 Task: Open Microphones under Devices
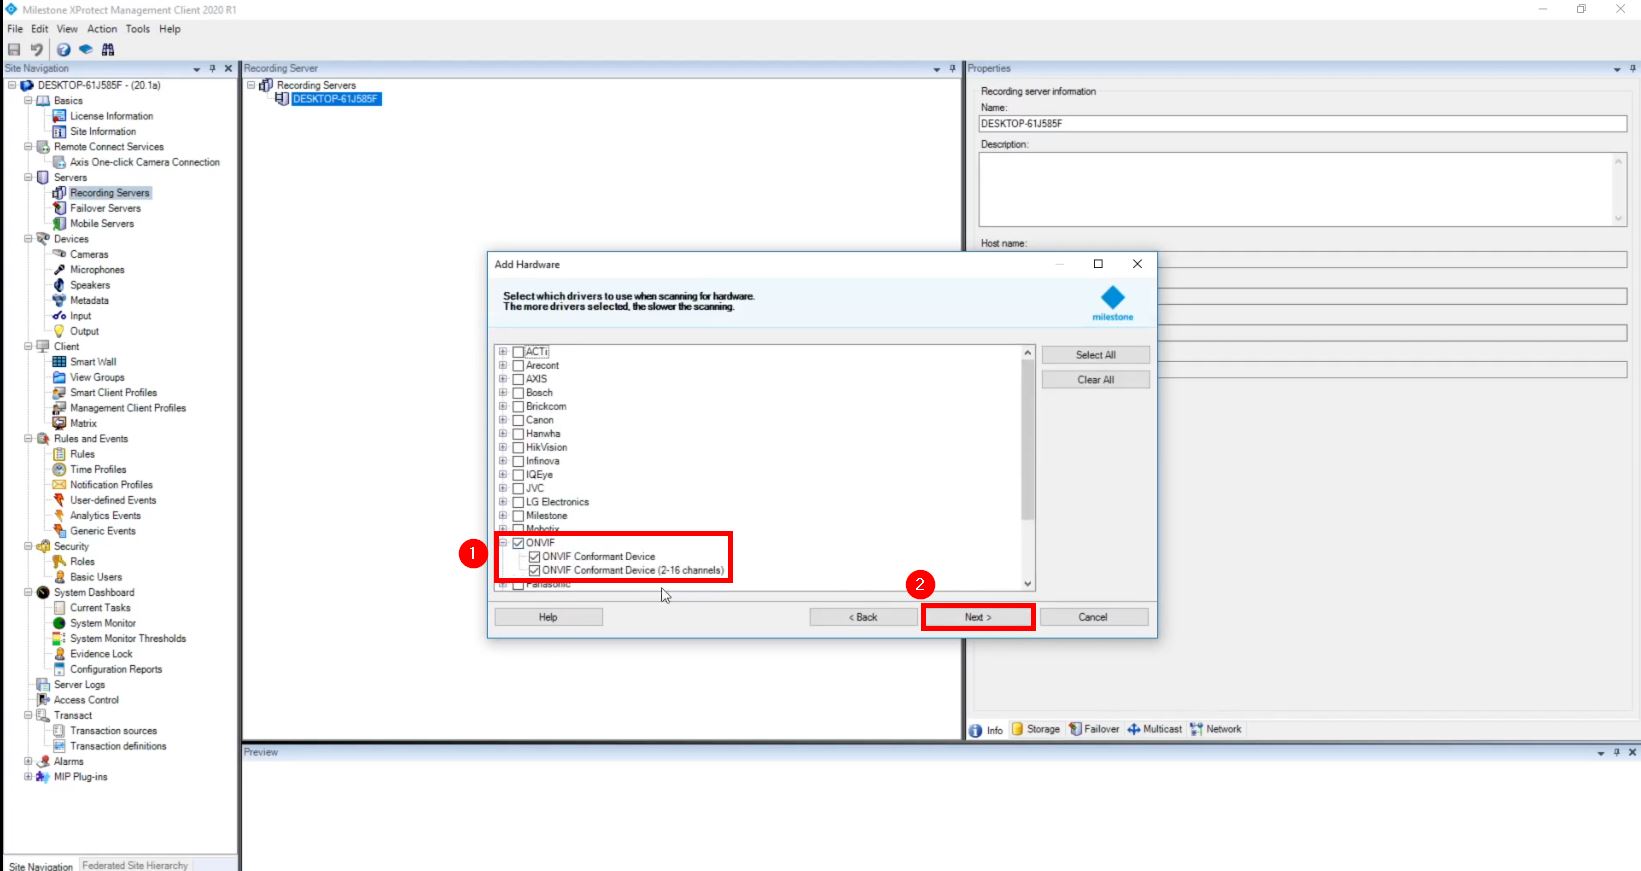pos(97,270)
